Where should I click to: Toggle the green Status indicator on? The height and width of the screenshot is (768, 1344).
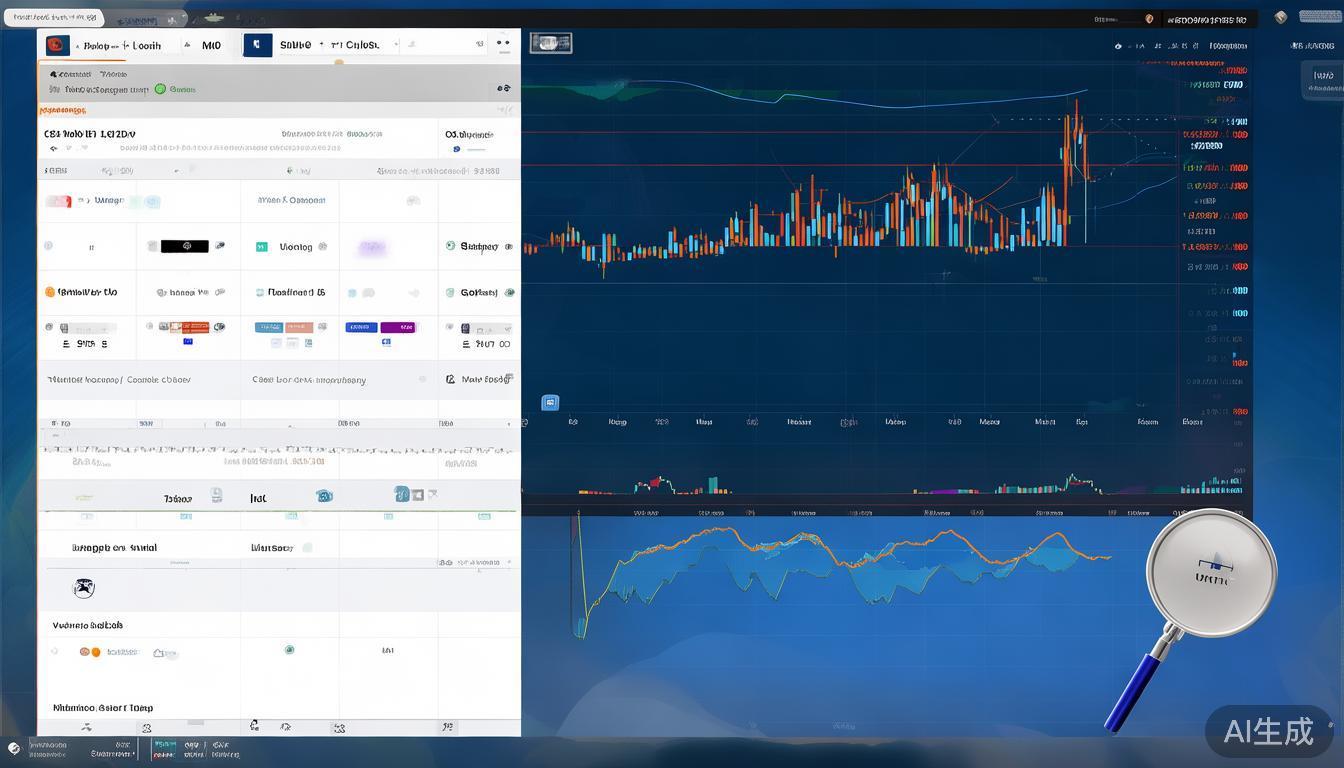pos(161,89)
